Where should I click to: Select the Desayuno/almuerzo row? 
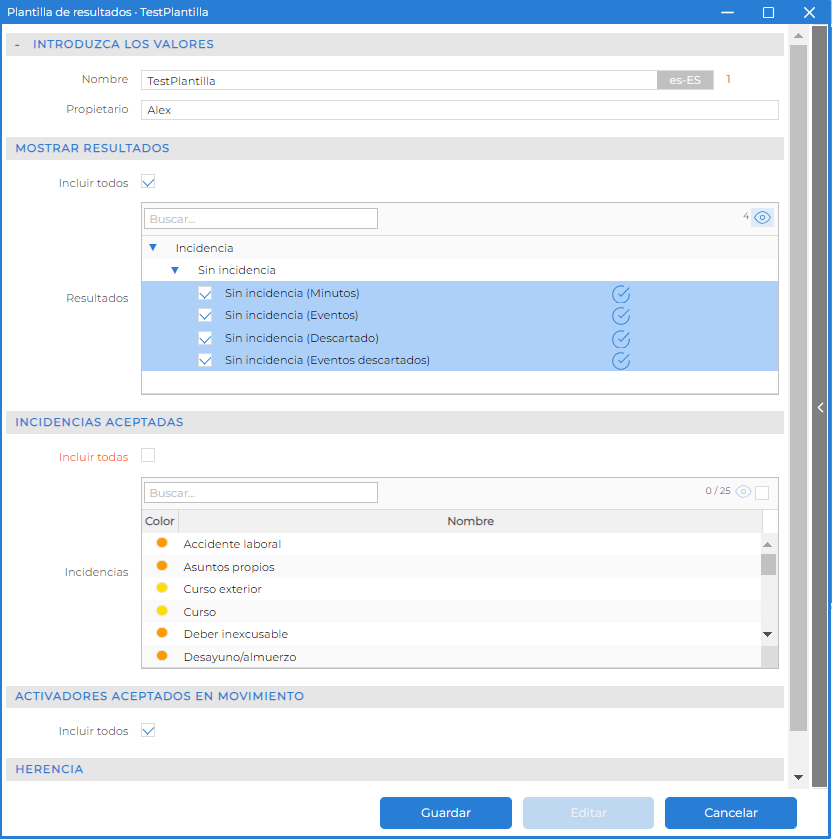pos(452,657)
